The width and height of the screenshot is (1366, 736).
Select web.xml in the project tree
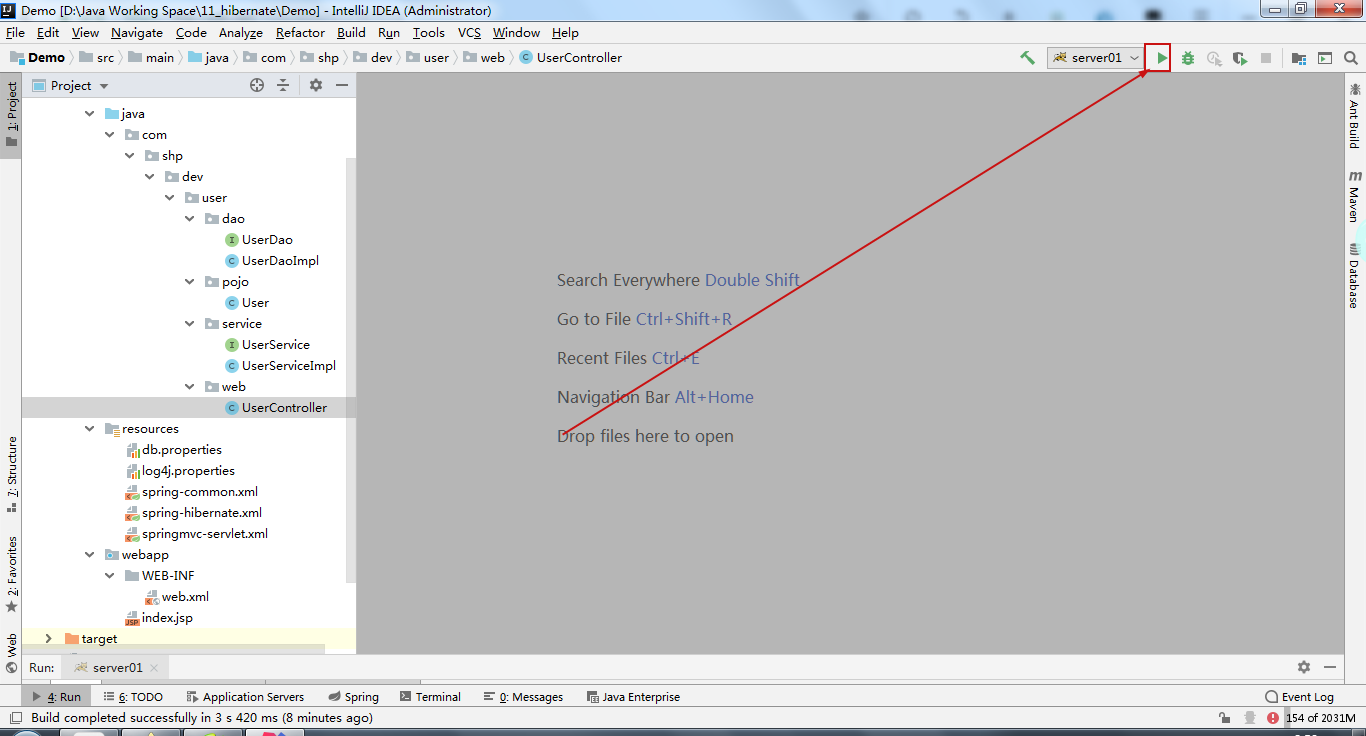pyautogui.click(x=177, y=597)
